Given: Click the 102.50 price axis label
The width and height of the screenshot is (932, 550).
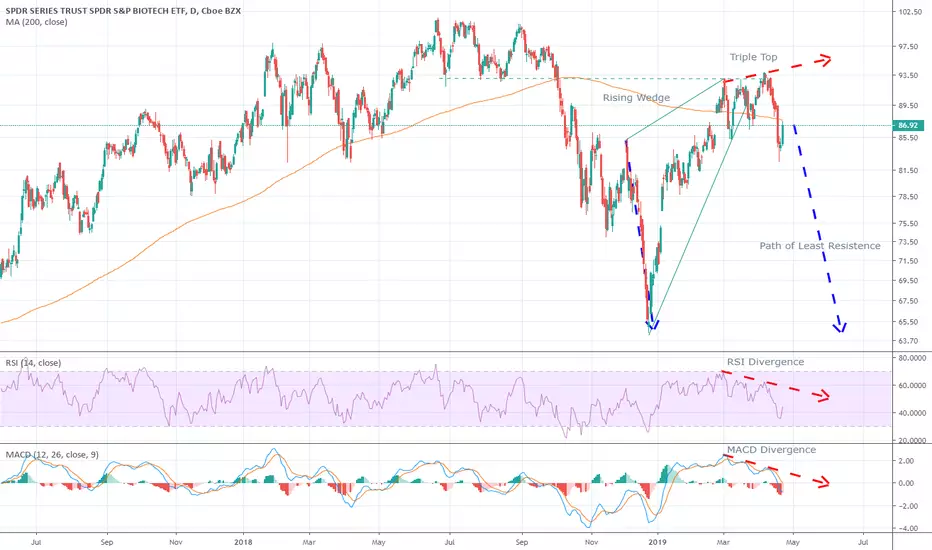Looking at the screenshot, I should click(909, 12).
